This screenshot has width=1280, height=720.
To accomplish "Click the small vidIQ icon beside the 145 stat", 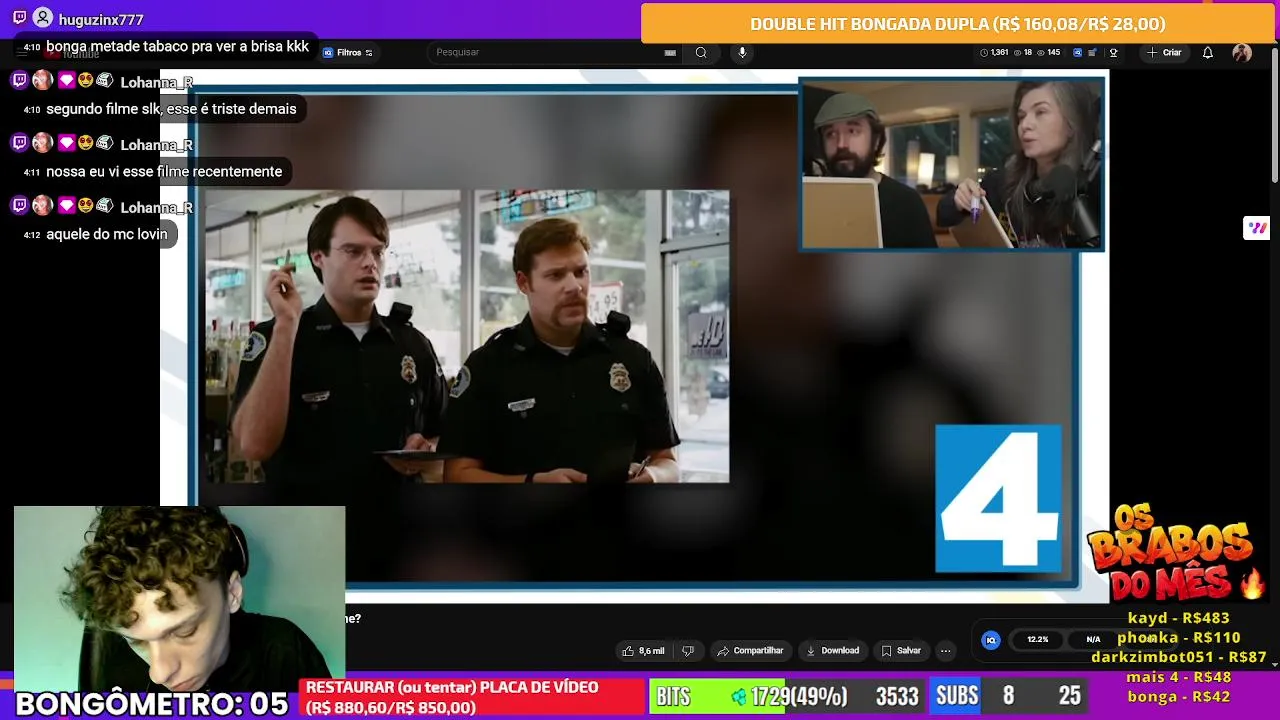I will click(1077, 53).
